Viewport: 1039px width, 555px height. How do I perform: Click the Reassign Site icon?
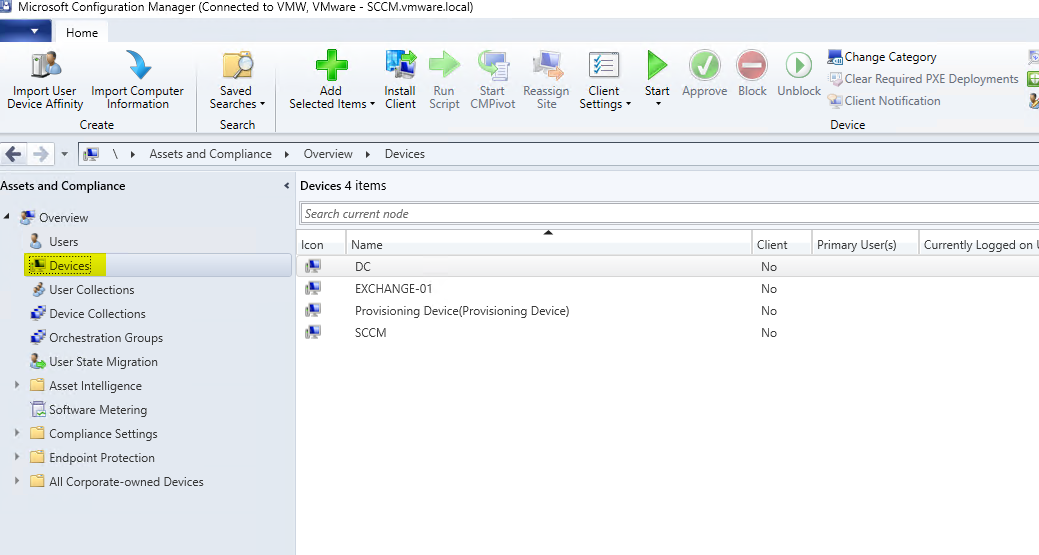pos(546,66)
